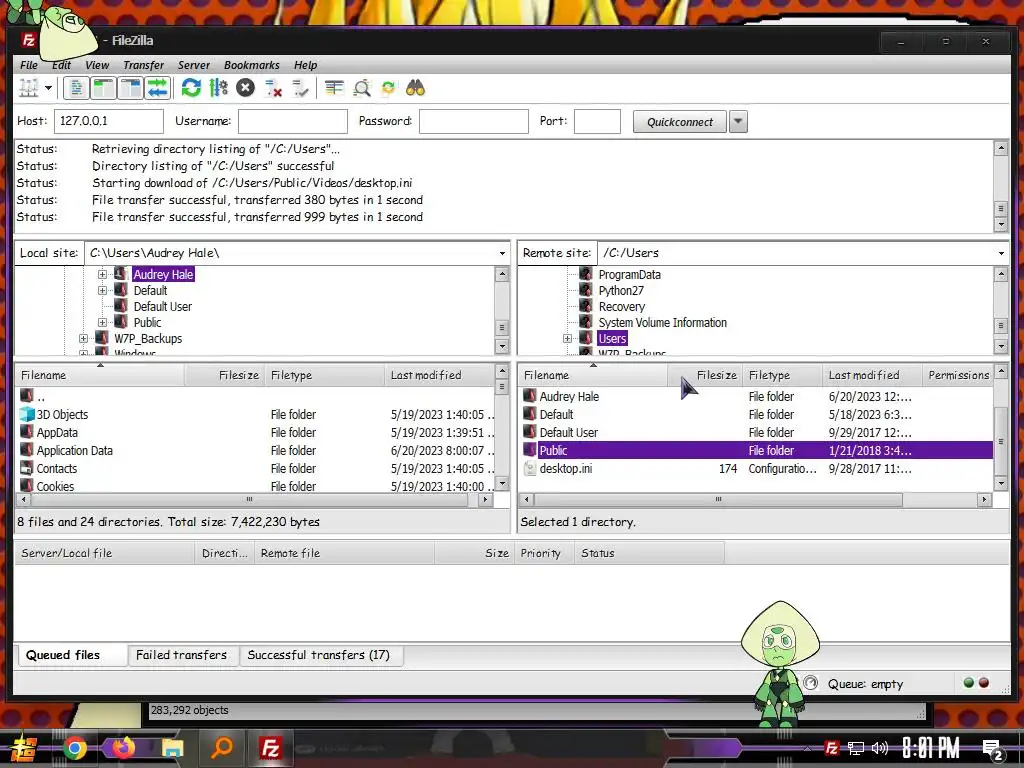Open the Site Manager dropdown arrow
This screenshot has width=1024, height=768.
(x=48, y=88)
